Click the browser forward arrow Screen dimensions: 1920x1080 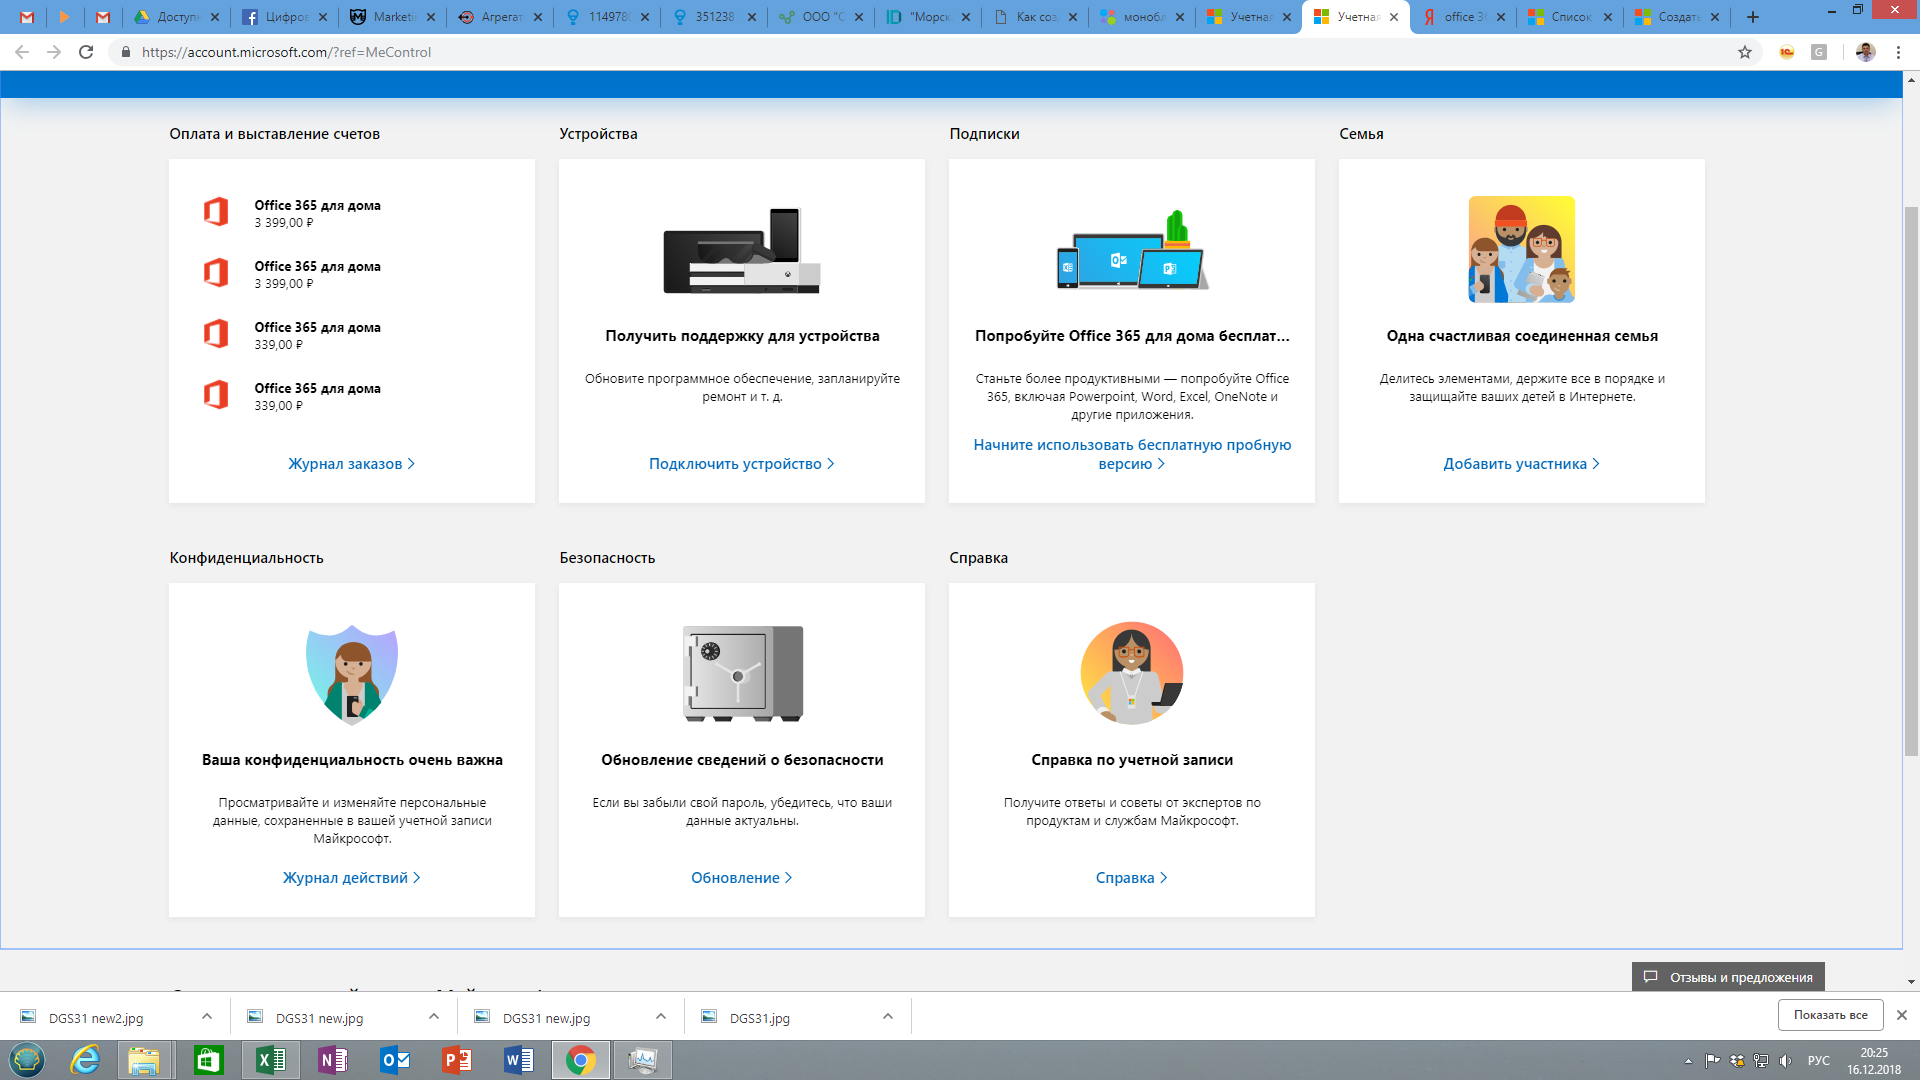coord(54,52)
